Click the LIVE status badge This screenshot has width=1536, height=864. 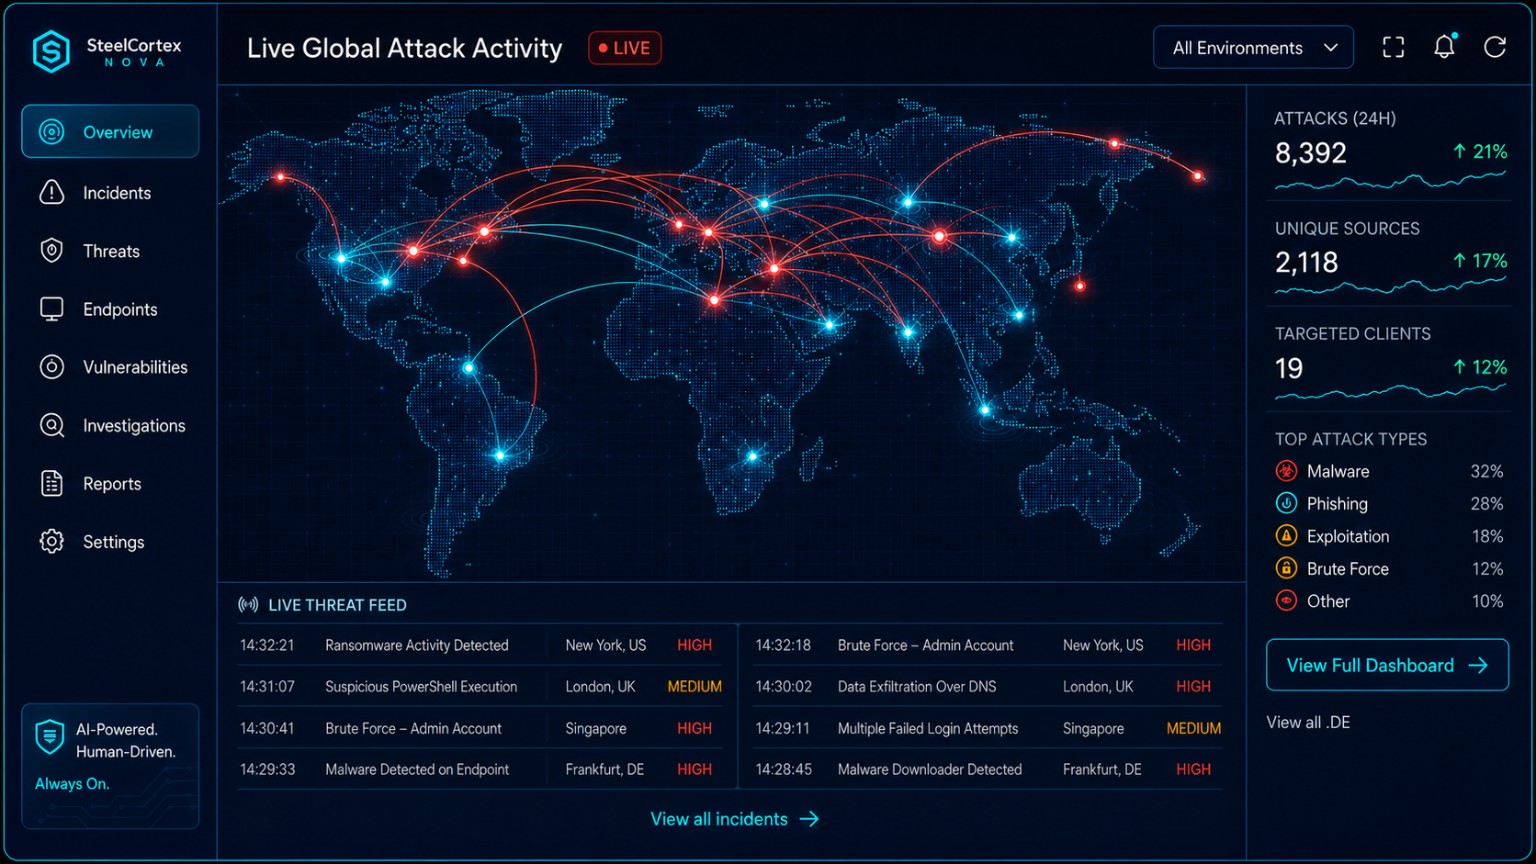click(x=625, y=48)
